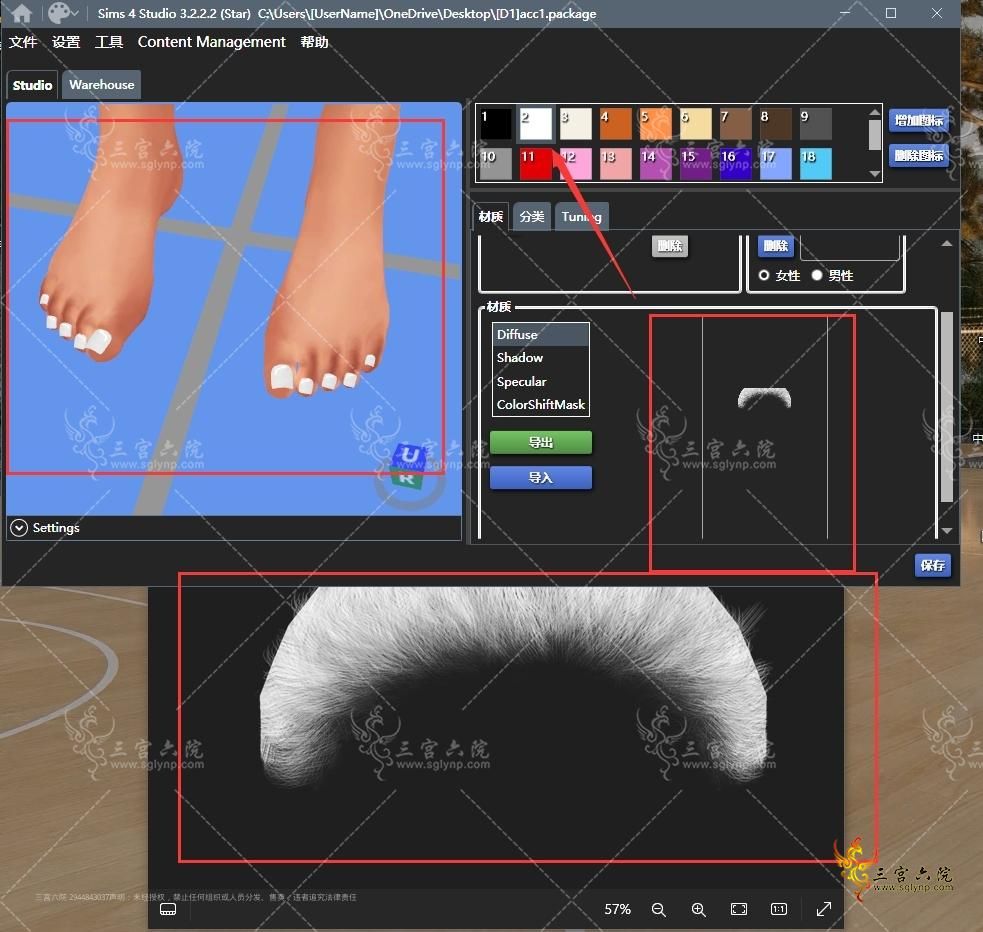Viewport: 983px width, 932px height.
Task: Click the 1:1 actual size icon
Action: click(x=779, y=909)
